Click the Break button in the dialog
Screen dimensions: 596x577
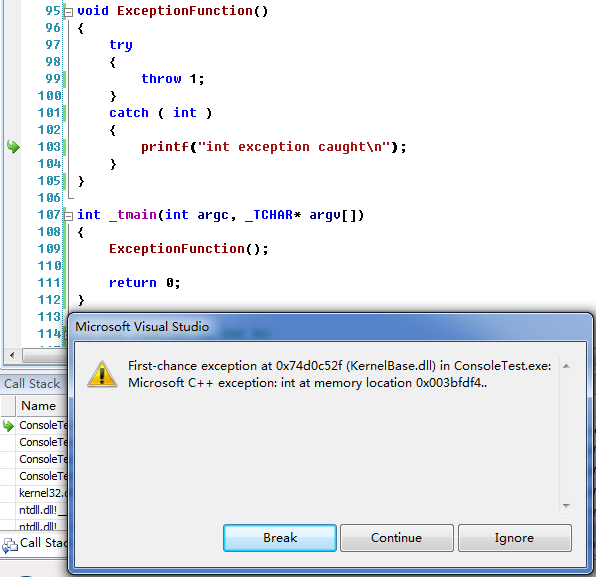tap(280, 537)
